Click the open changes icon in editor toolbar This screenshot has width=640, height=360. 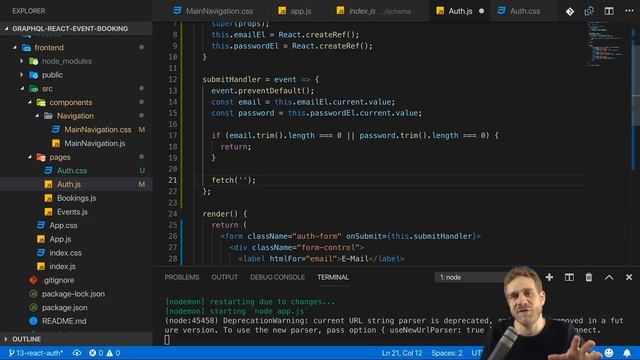589,11
